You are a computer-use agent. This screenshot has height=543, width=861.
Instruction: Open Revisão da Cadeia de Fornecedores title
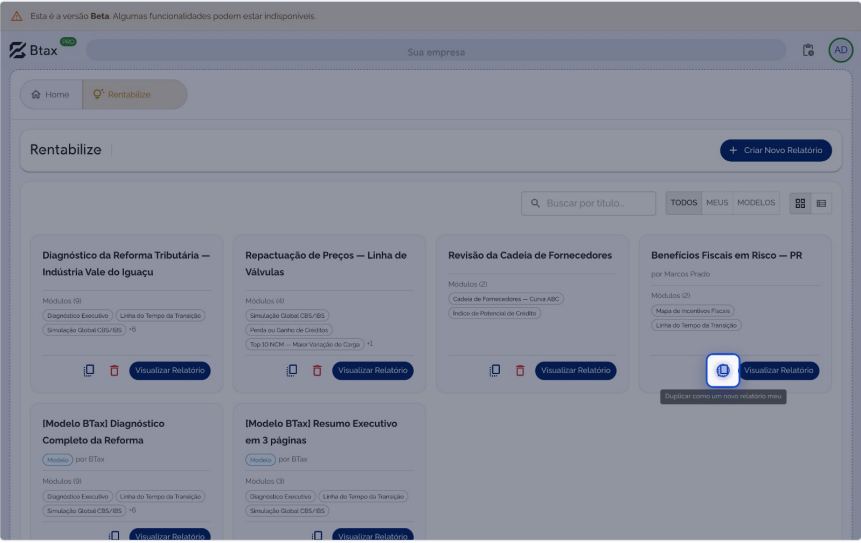[x=530, y=255]
